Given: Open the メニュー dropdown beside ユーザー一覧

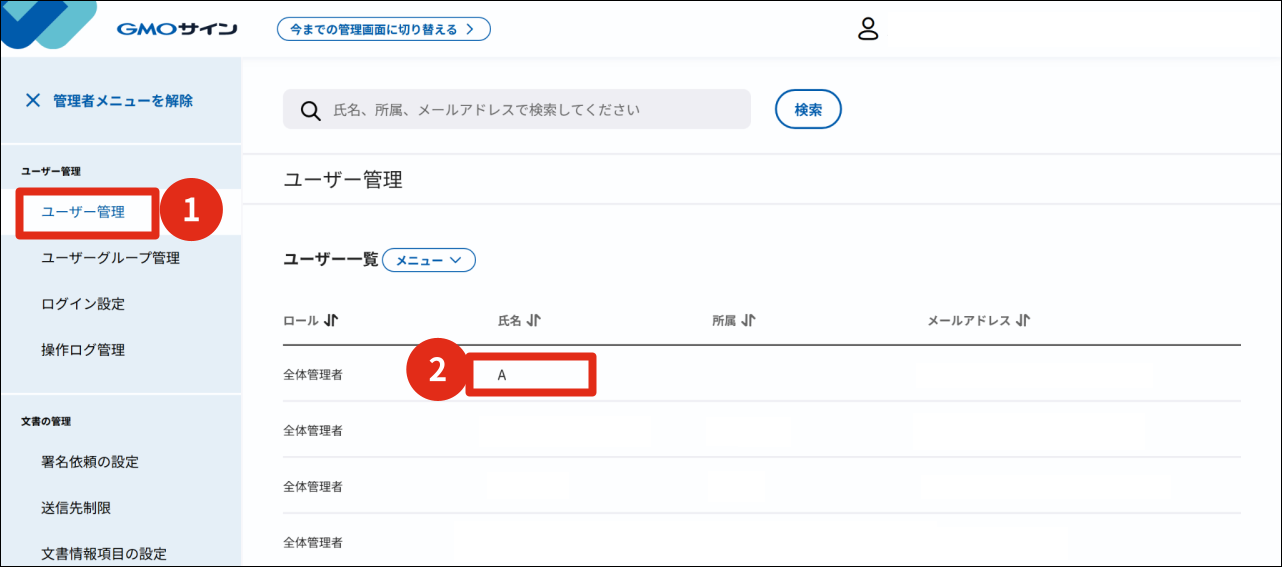Looking at the screenshot, I should [x=428, y=260].
